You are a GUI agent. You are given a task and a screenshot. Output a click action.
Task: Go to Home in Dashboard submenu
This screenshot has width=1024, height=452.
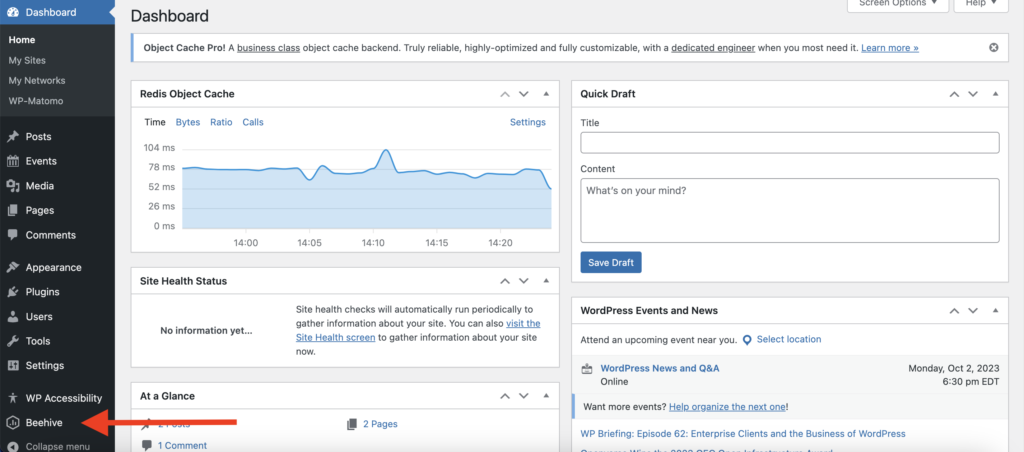(x=22, y=40)
